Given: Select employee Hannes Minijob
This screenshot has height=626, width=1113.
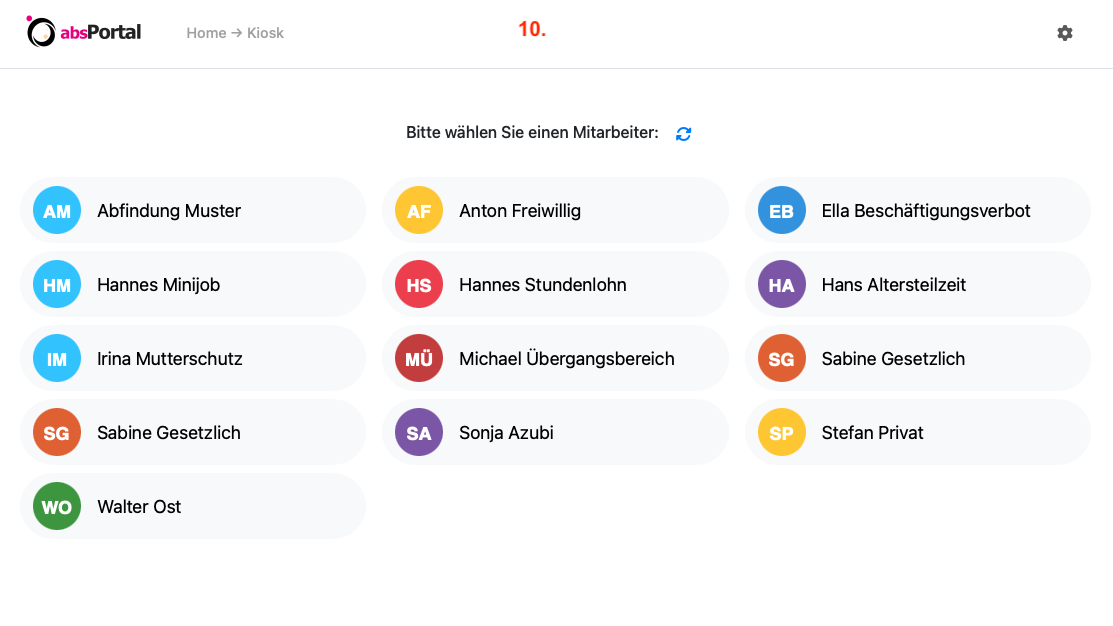Looking at the screenshot, I should [x=193, y=285].
